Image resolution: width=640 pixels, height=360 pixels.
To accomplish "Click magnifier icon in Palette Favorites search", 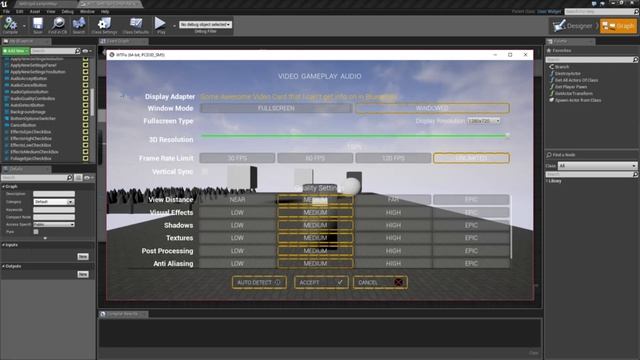I will click(x=635, y=60).
